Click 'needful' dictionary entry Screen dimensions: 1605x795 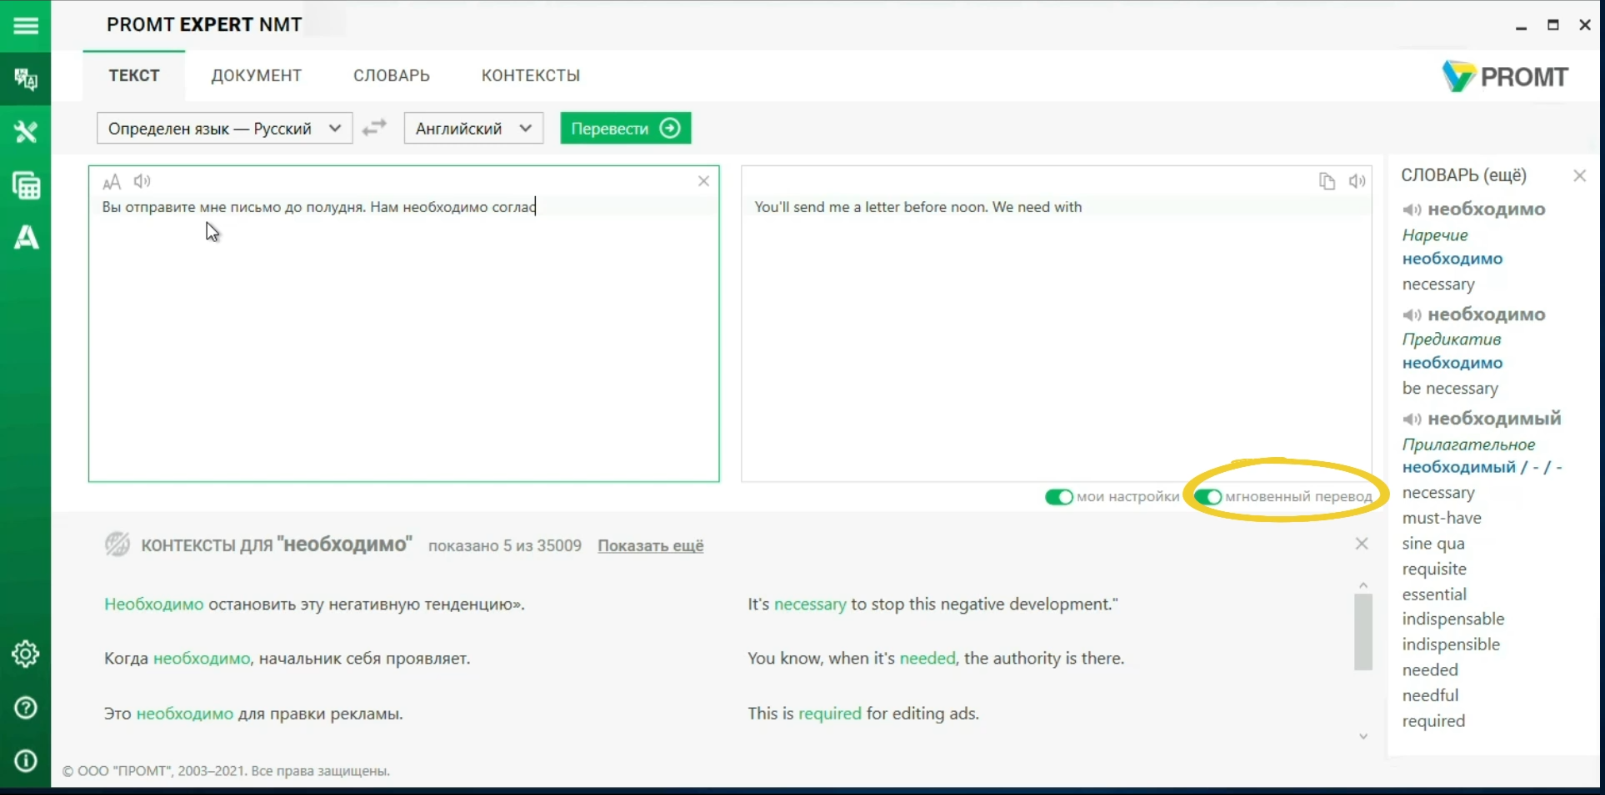pos(1430,695)
